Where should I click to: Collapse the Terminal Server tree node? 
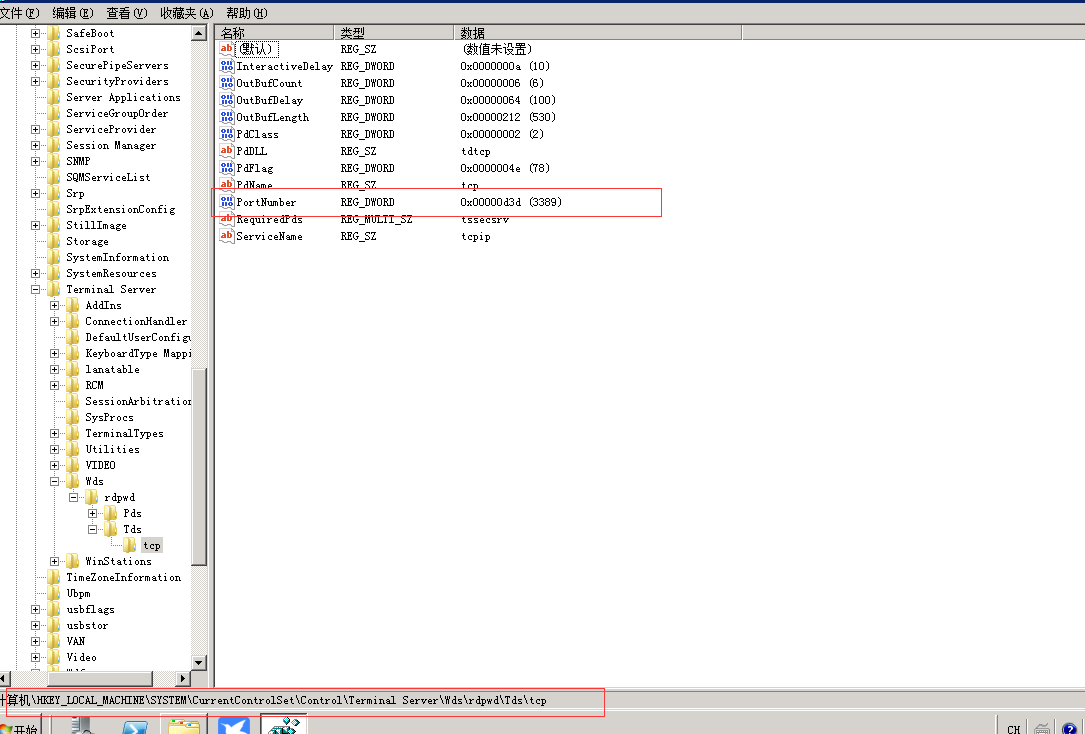click(x=36, y=289)
